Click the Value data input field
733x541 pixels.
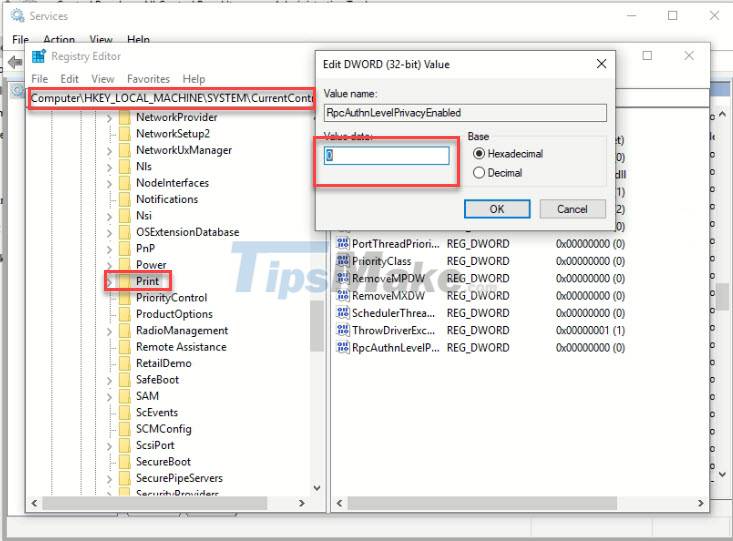coord(387,156)
